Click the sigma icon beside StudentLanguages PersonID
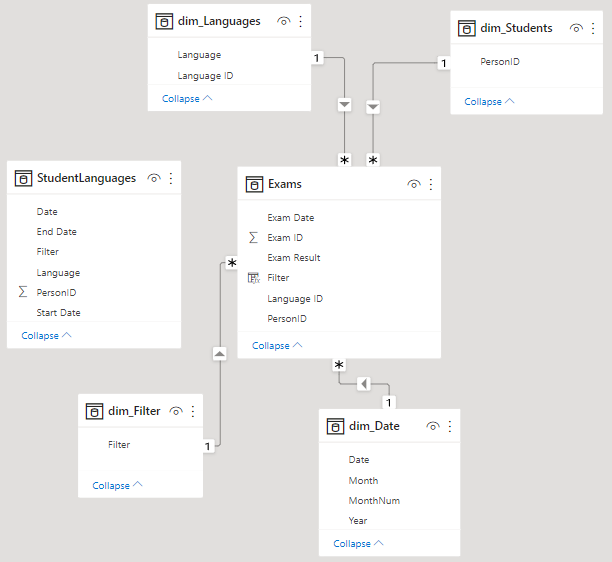612x562 pixels. coord(23,292)
